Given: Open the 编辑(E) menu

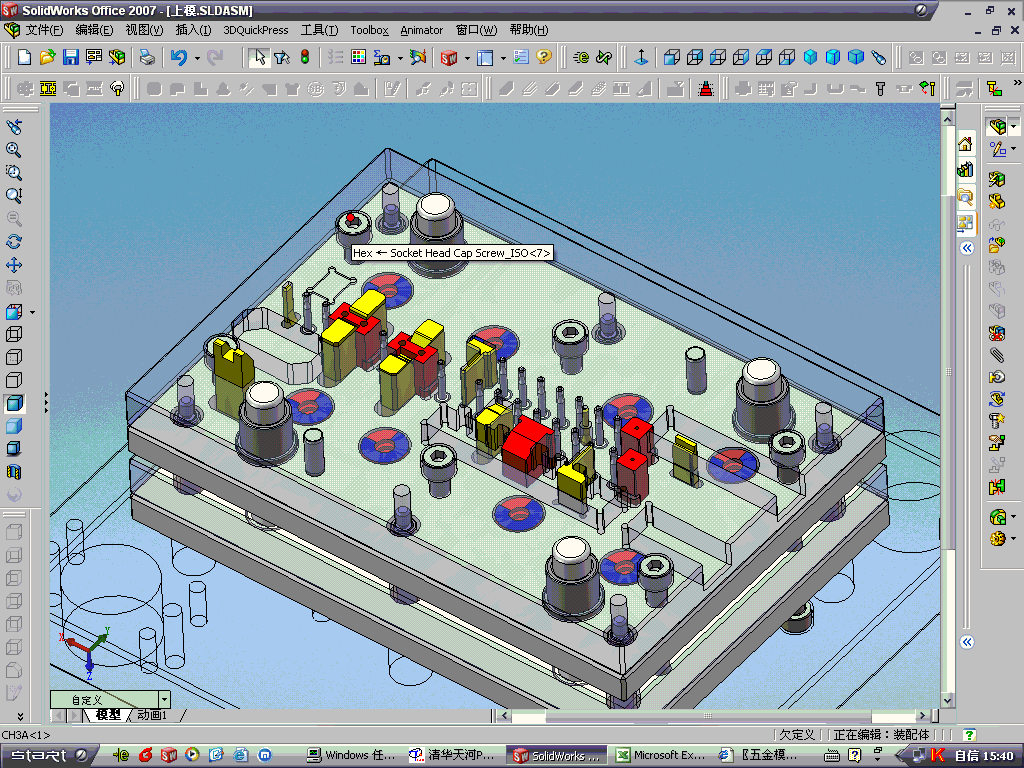Looking at the screenshot, I should point(94,29).
